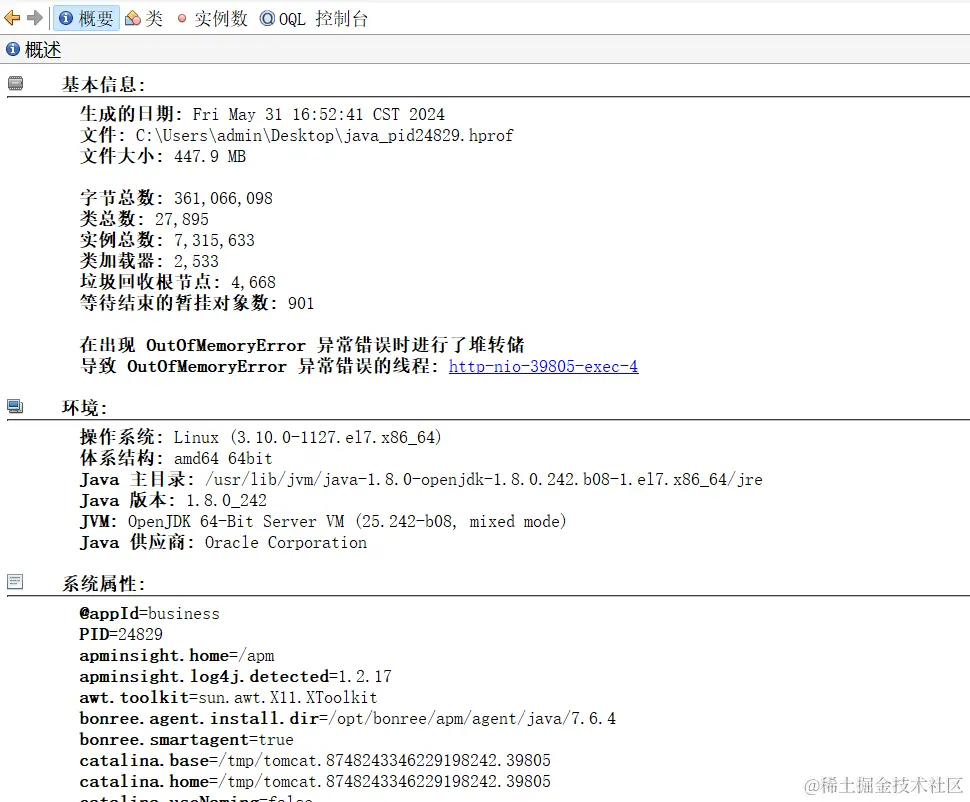970x802 pixels.
Task: Click the 概述 info icon
Action: click(x=12, y=49)
